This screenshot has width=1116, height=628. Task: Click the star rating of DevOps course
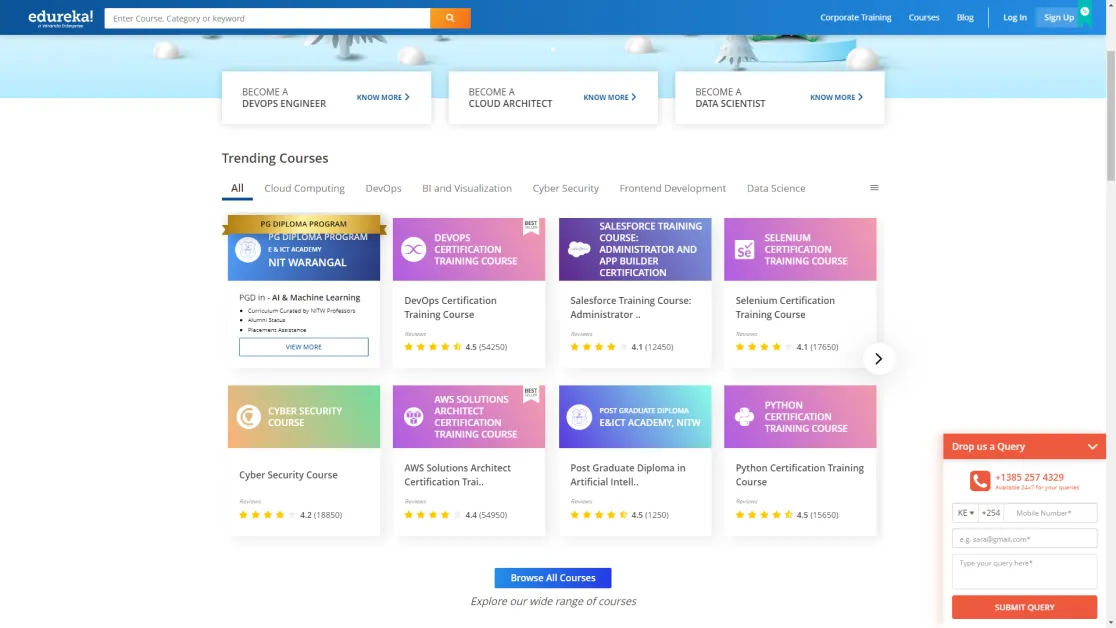(x=433, y=347)
